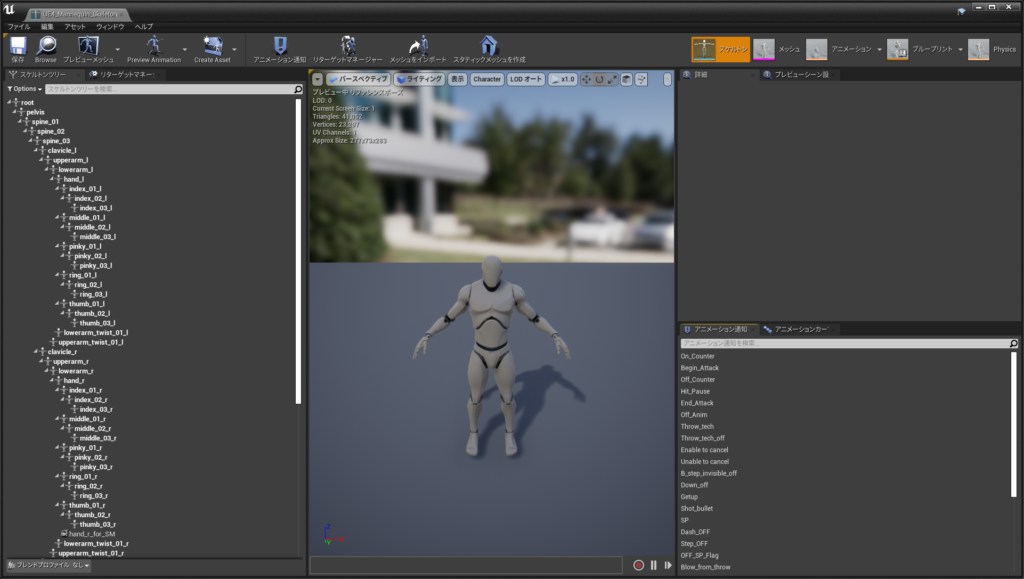Viewport: 1024px width, 579px height.
Task: Click the socket icon beside hand_r_for_SM
Action: 64,534
